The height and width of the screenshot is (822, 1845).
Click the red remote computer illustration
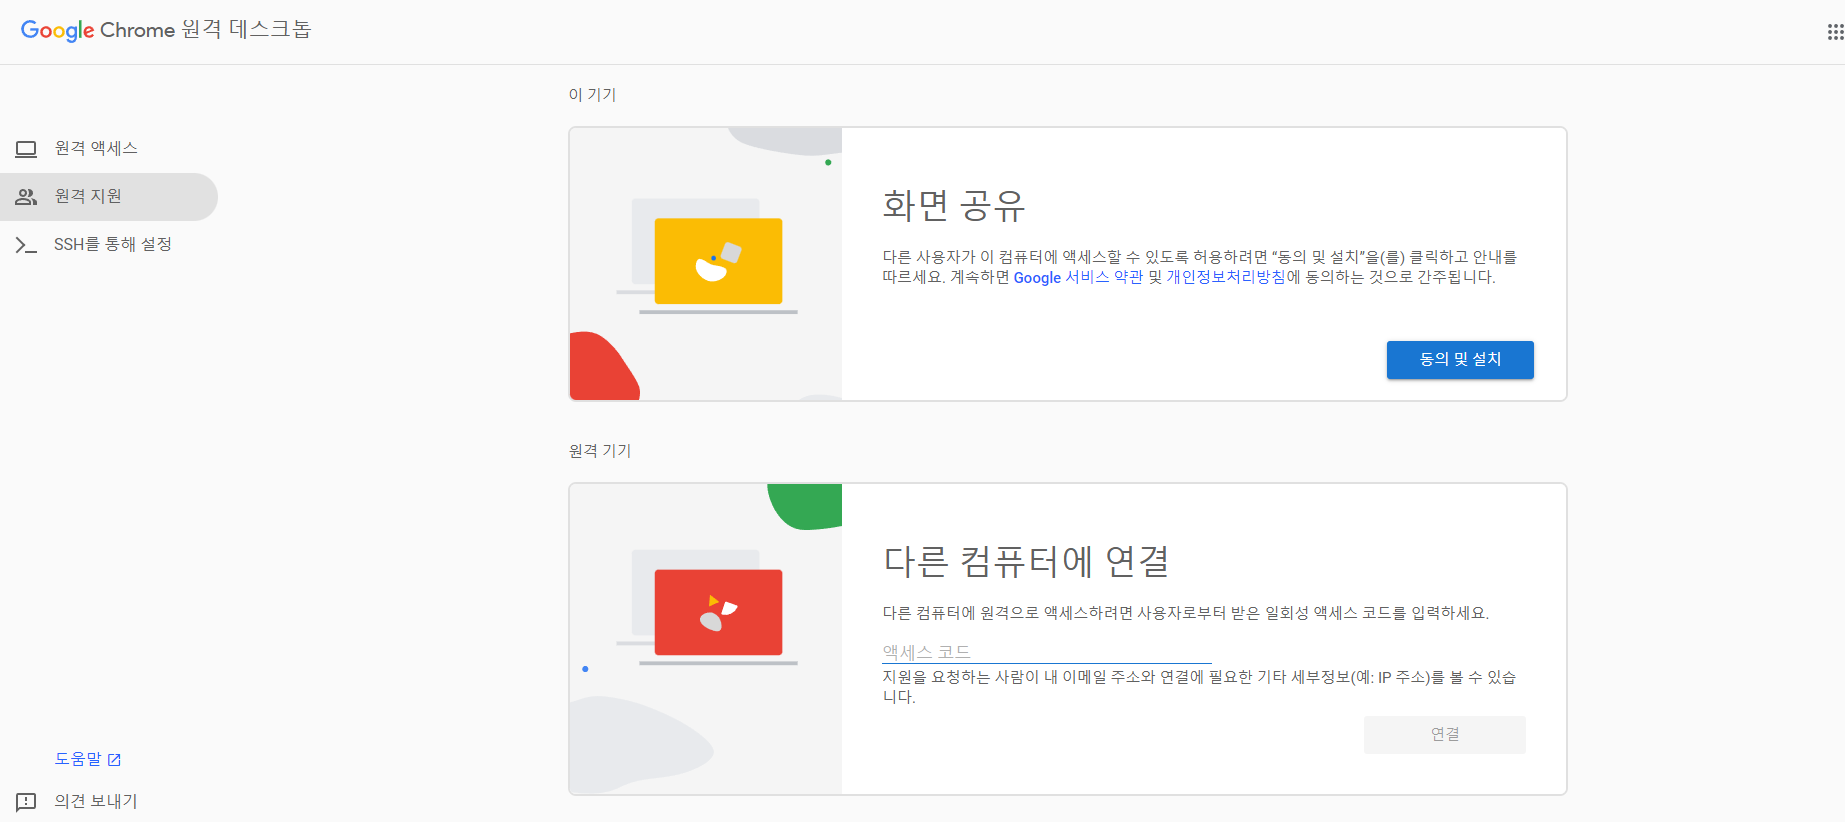click(x=718, y=612)
